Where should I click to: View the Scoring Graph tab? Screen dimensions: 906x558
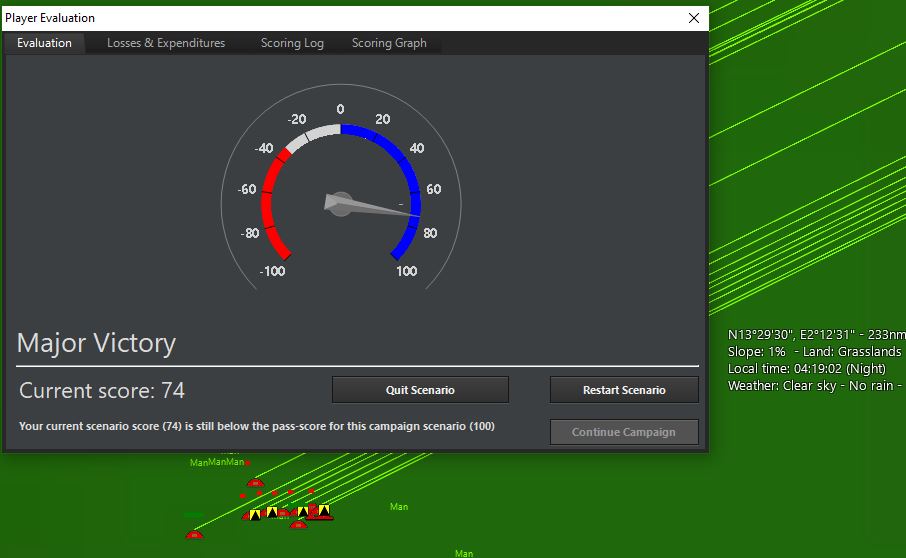pos(389,43)
